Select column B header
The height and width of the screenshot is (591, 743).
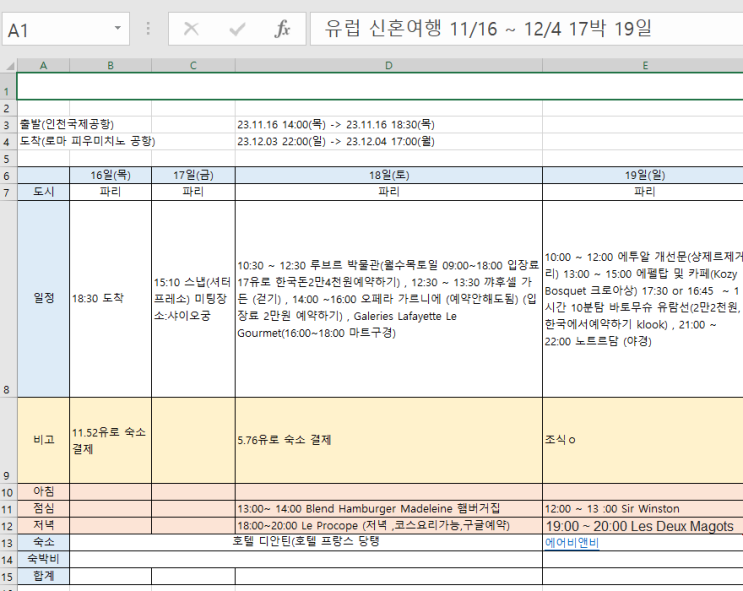pyautogui.click(x=110, y=65)
